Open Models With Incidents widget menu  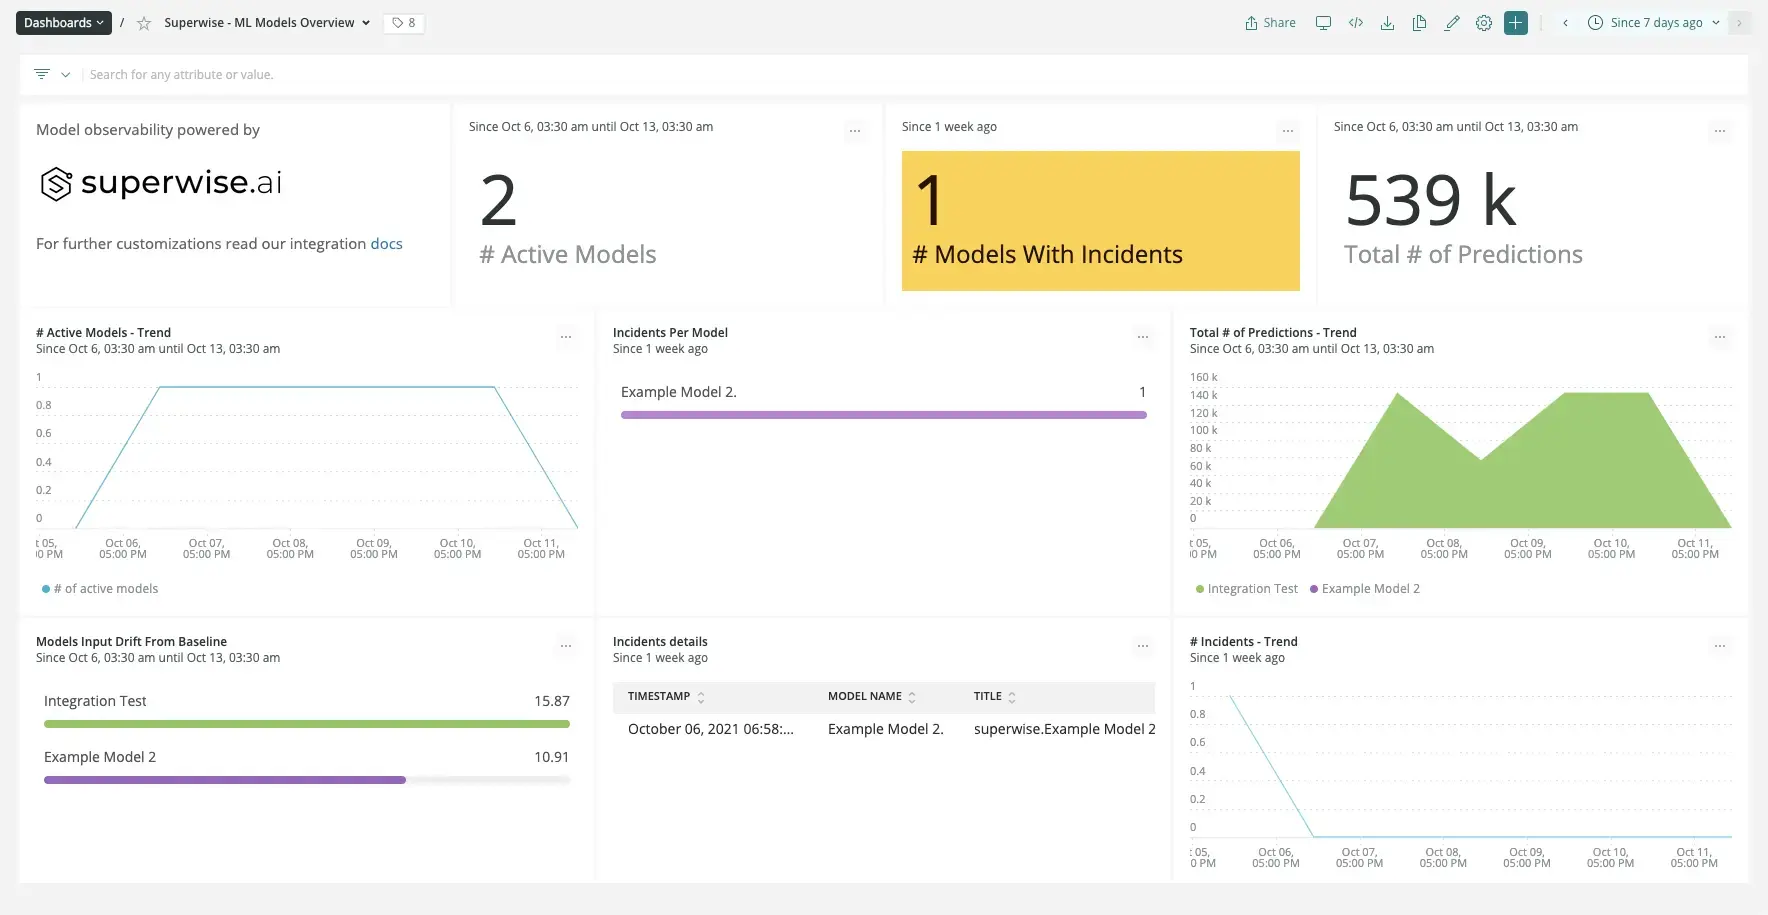pyautogui.click(x=1288, y=131)
